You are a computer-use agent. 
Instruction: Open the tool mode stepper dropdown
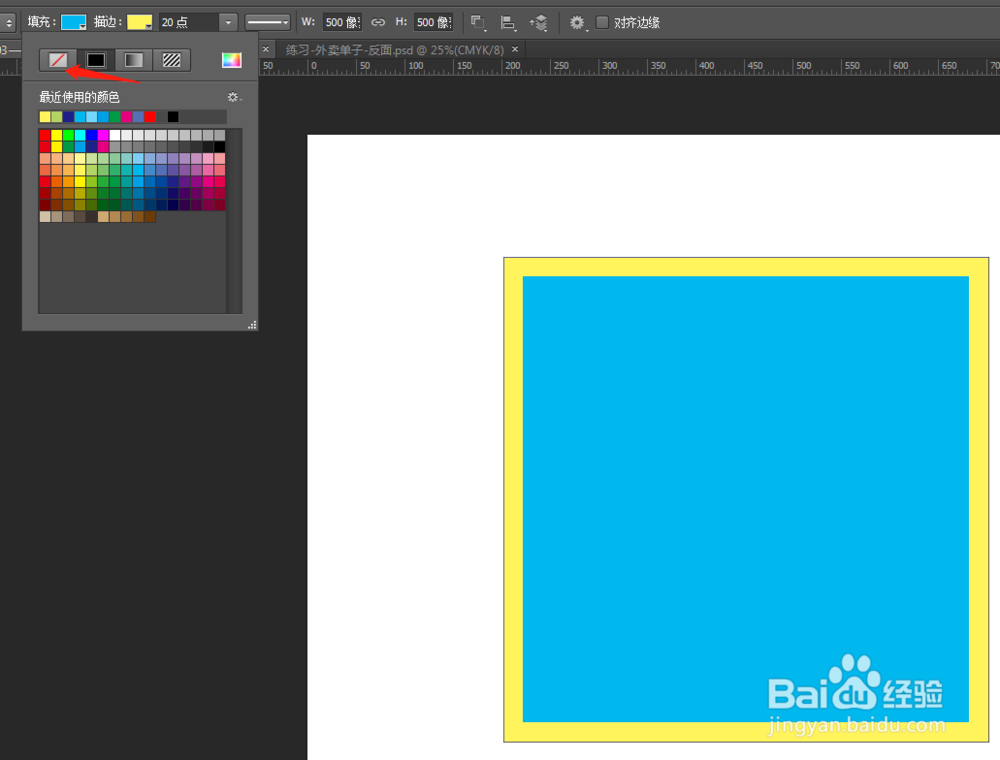[x=8, y=22]
